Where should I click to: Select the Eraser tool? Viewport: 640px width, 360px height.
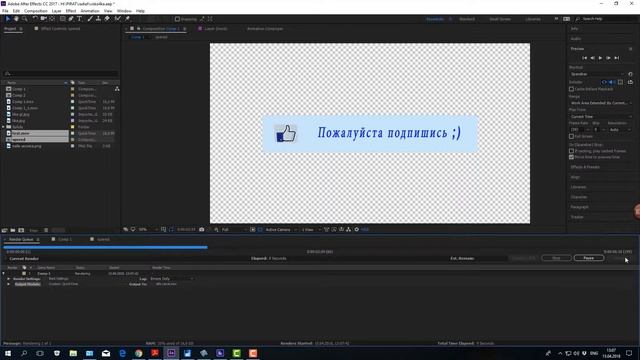(x=107, y=19)
